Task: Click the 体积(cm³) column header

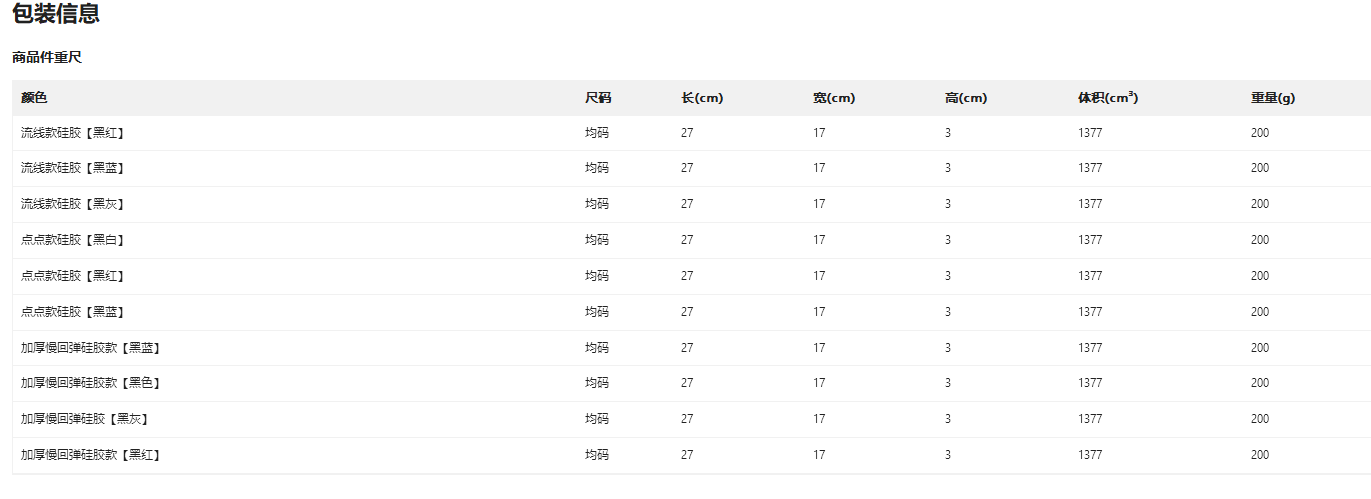Action: (x=1108, y=98)
